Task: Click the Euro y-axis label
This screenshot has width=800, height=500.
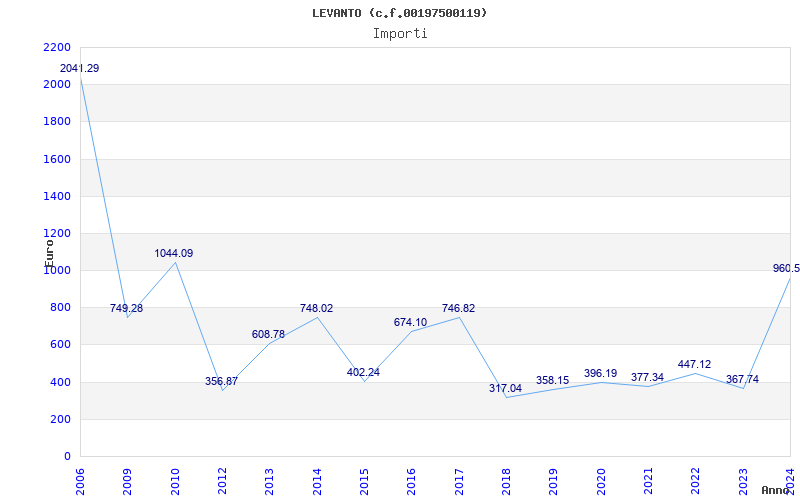Action: point(49,254)
